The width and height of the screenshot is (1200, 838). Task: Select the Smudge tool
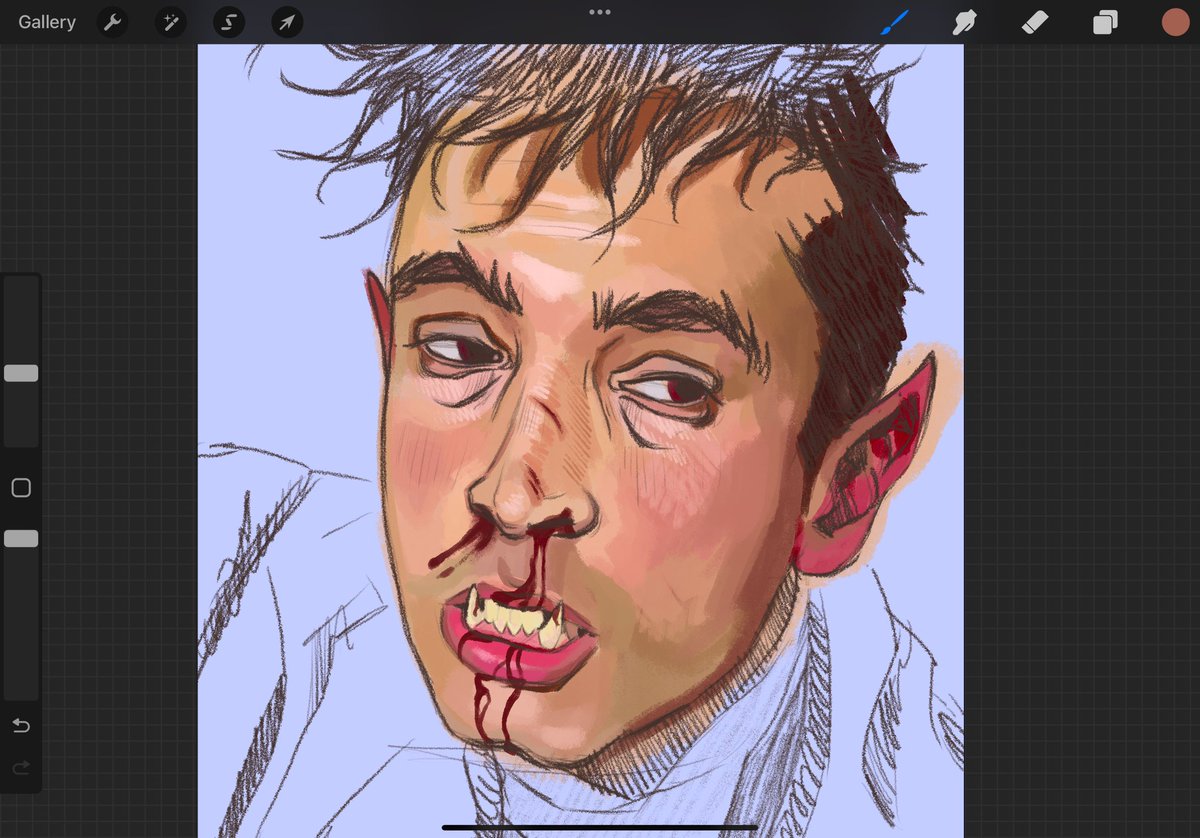(x=964, y=22)
